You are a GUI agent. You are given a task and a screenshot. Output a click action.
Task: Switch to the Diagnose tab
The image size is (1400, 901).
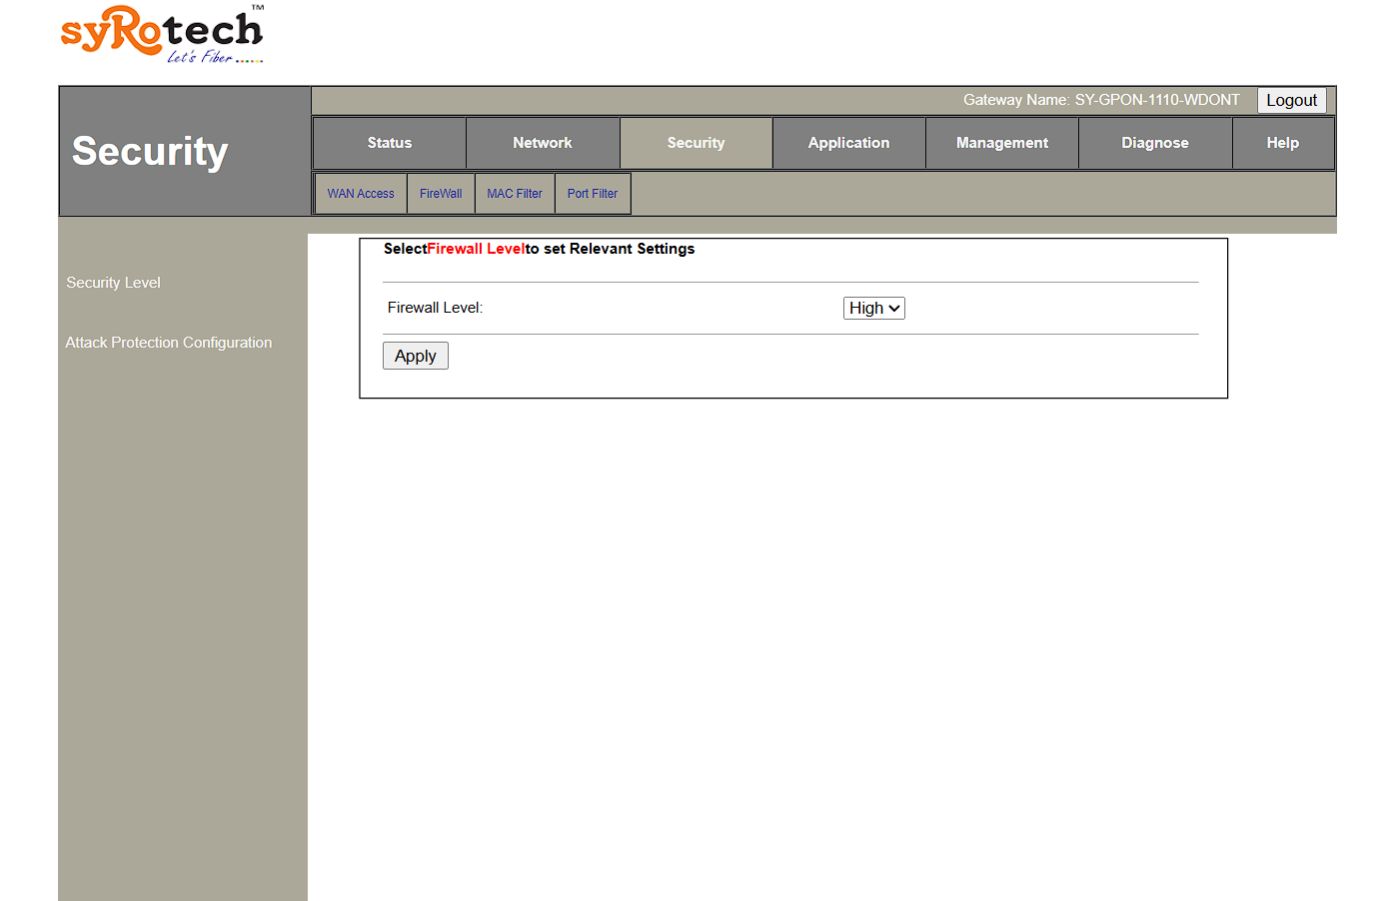(x=1155, y=143)
